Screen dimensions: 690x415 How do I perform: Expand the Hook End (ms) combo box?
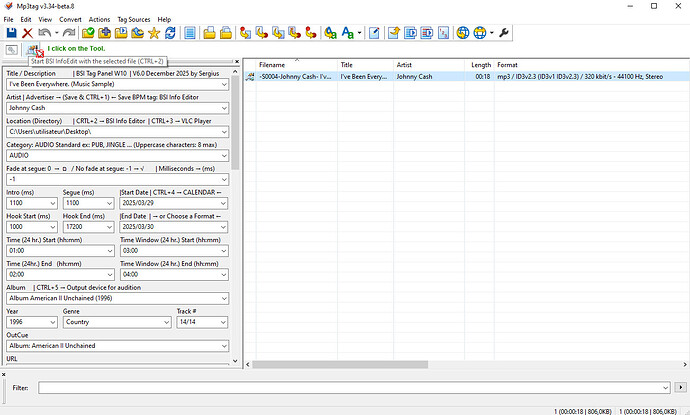point(110,227)
